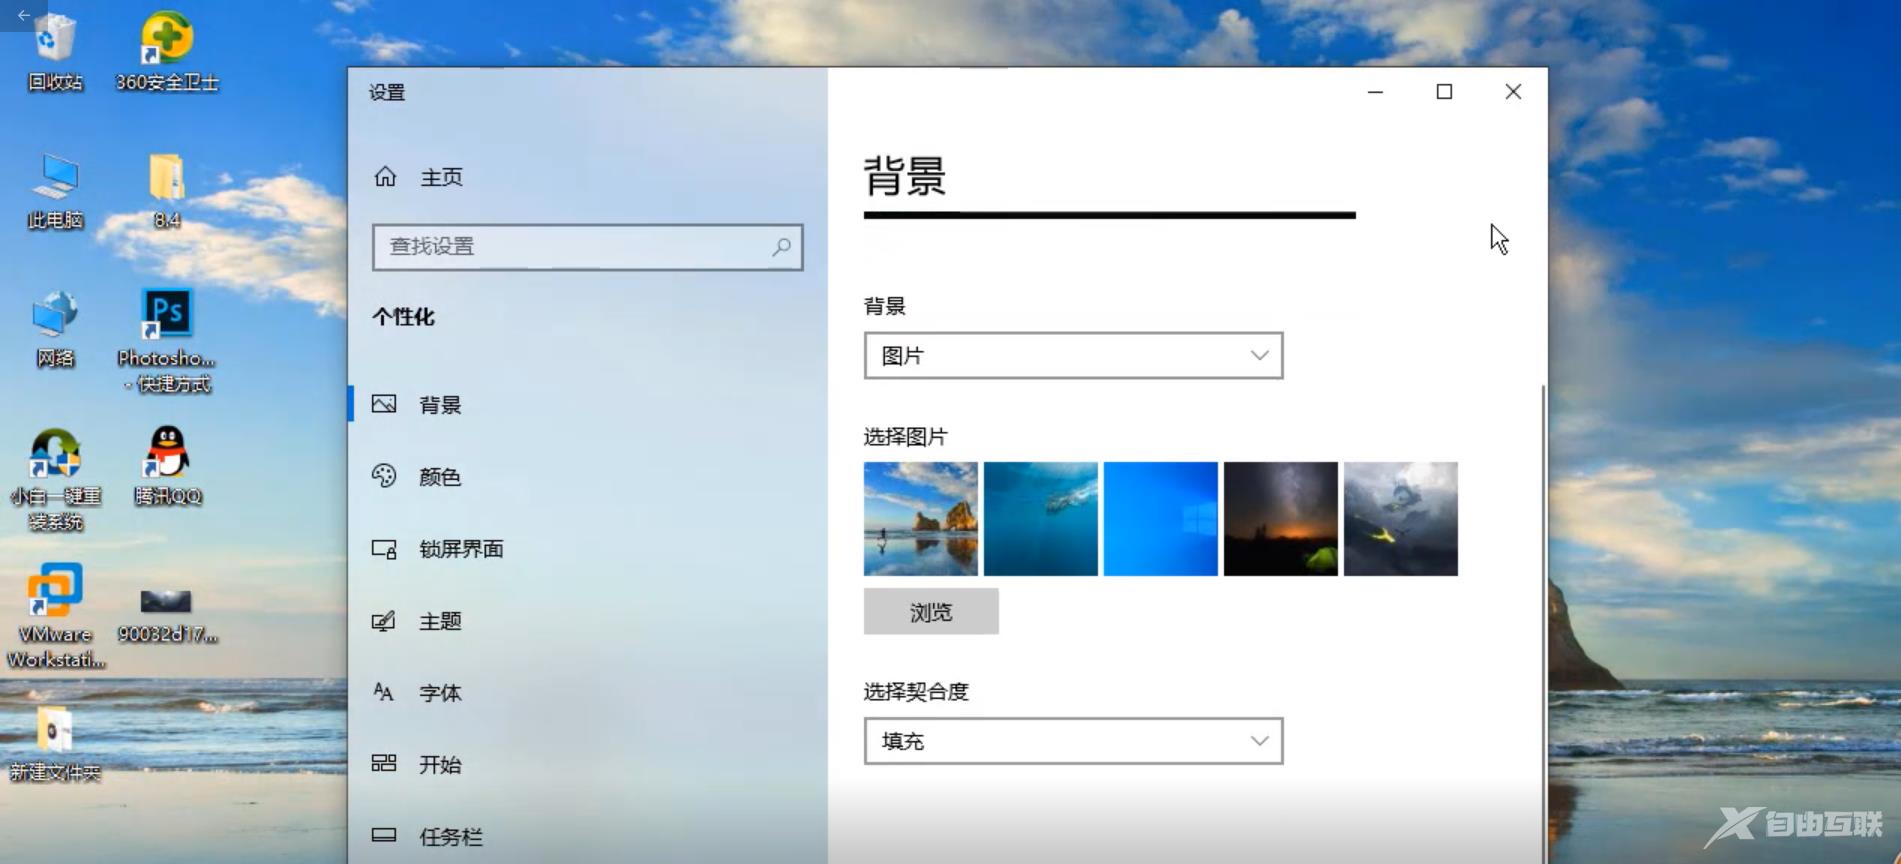
Task: Switch to the 字体 settings page
Action: pos(588,692)
